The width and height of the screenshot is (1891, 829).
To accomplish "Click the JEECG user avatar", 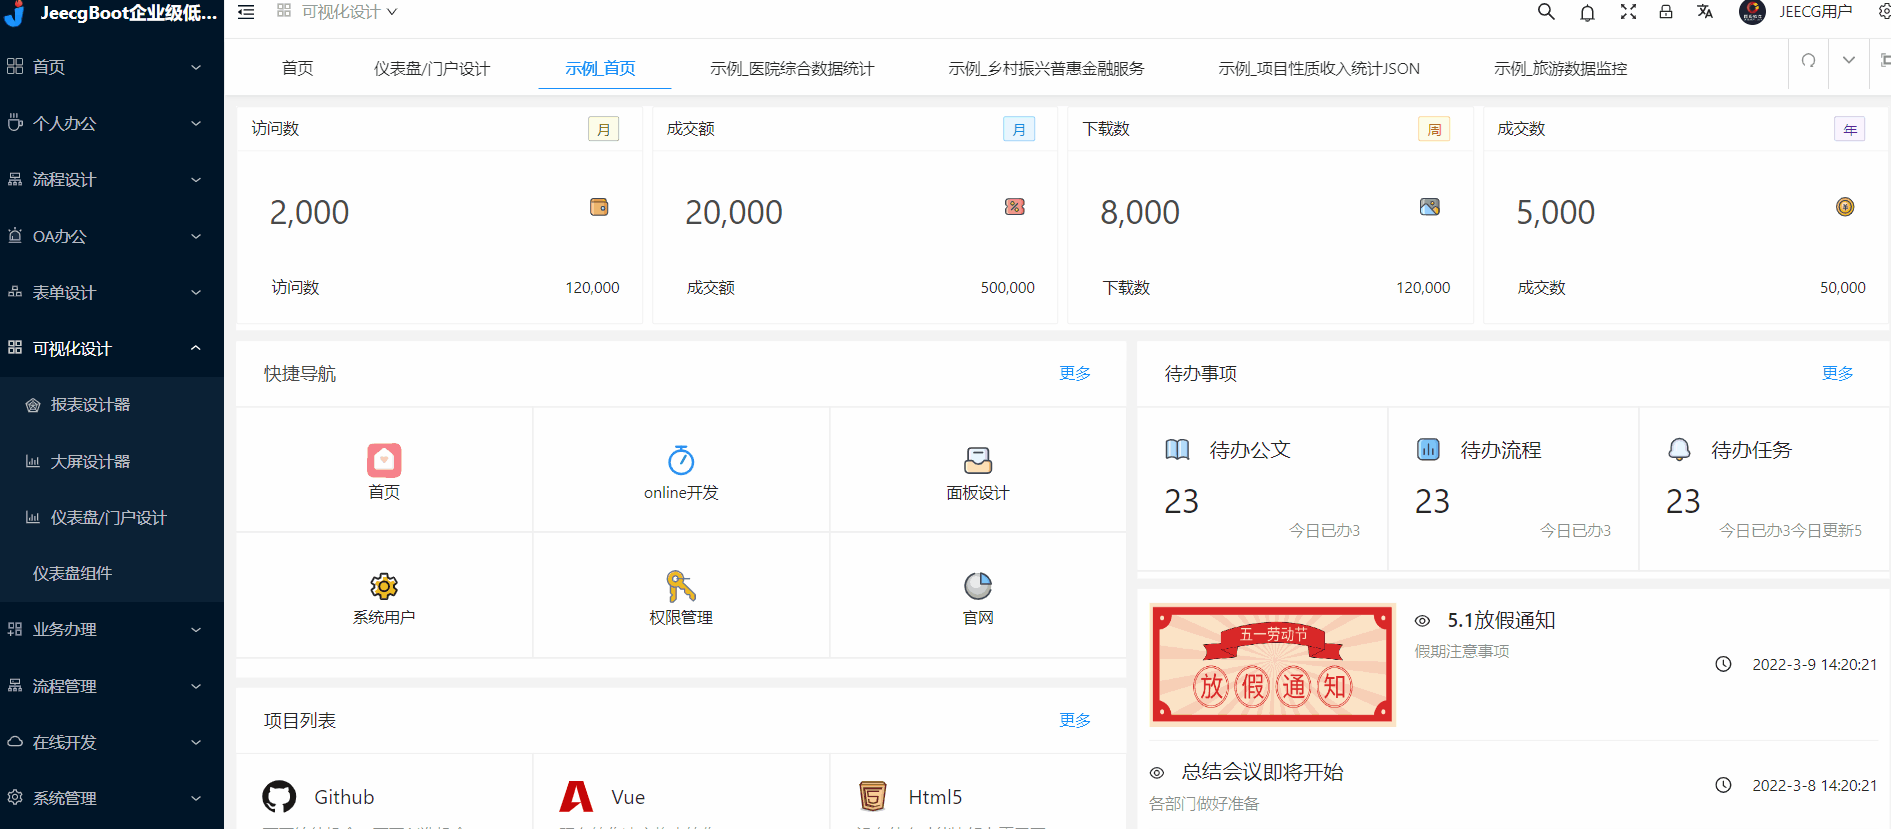I will [x=1752, y=12].
